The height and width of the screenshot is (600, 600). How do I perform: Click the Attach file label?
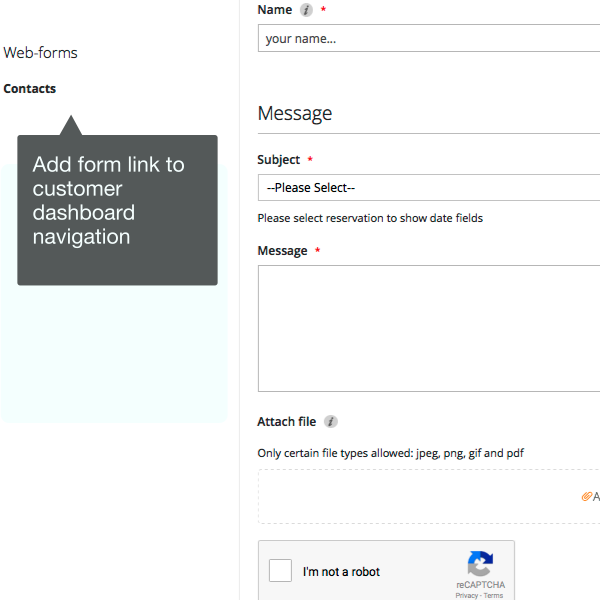pyautogui.click(x=286, y=421)
